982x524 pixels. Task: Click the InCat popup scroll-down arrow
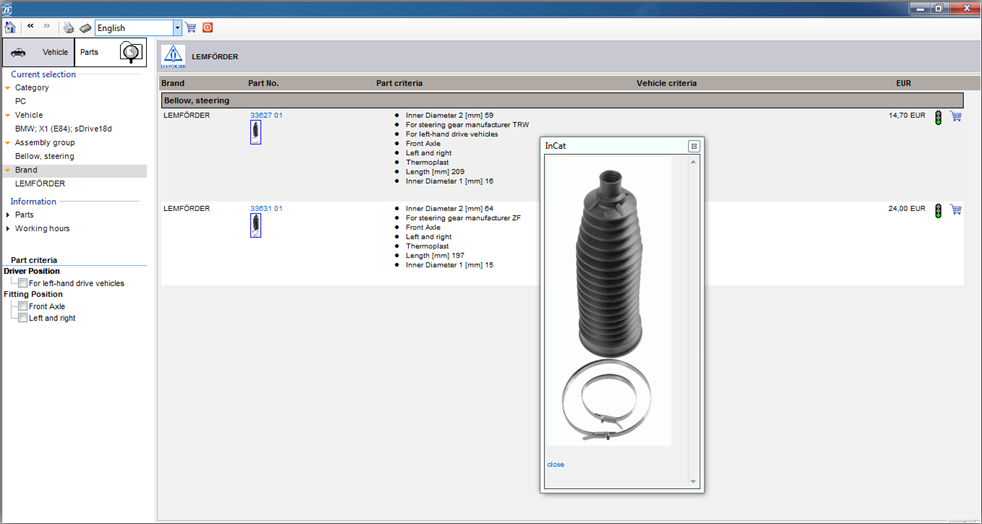pos(693,481)
